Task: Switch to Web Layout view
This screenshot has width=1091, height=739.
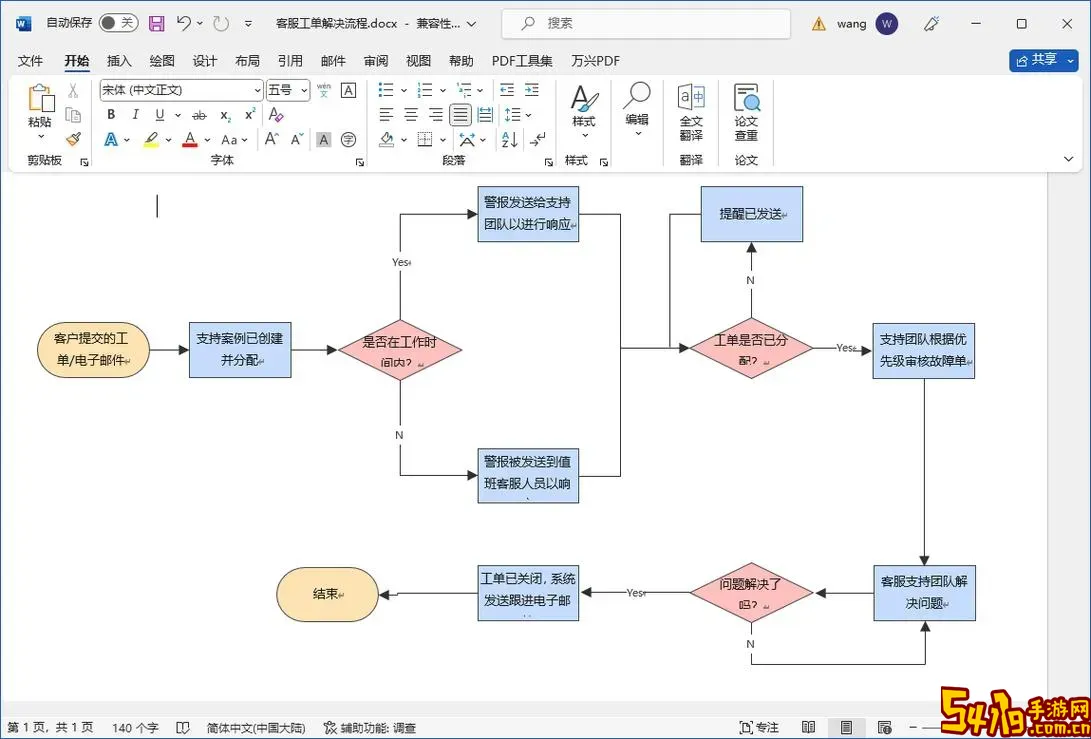Action: click(884, 728)
